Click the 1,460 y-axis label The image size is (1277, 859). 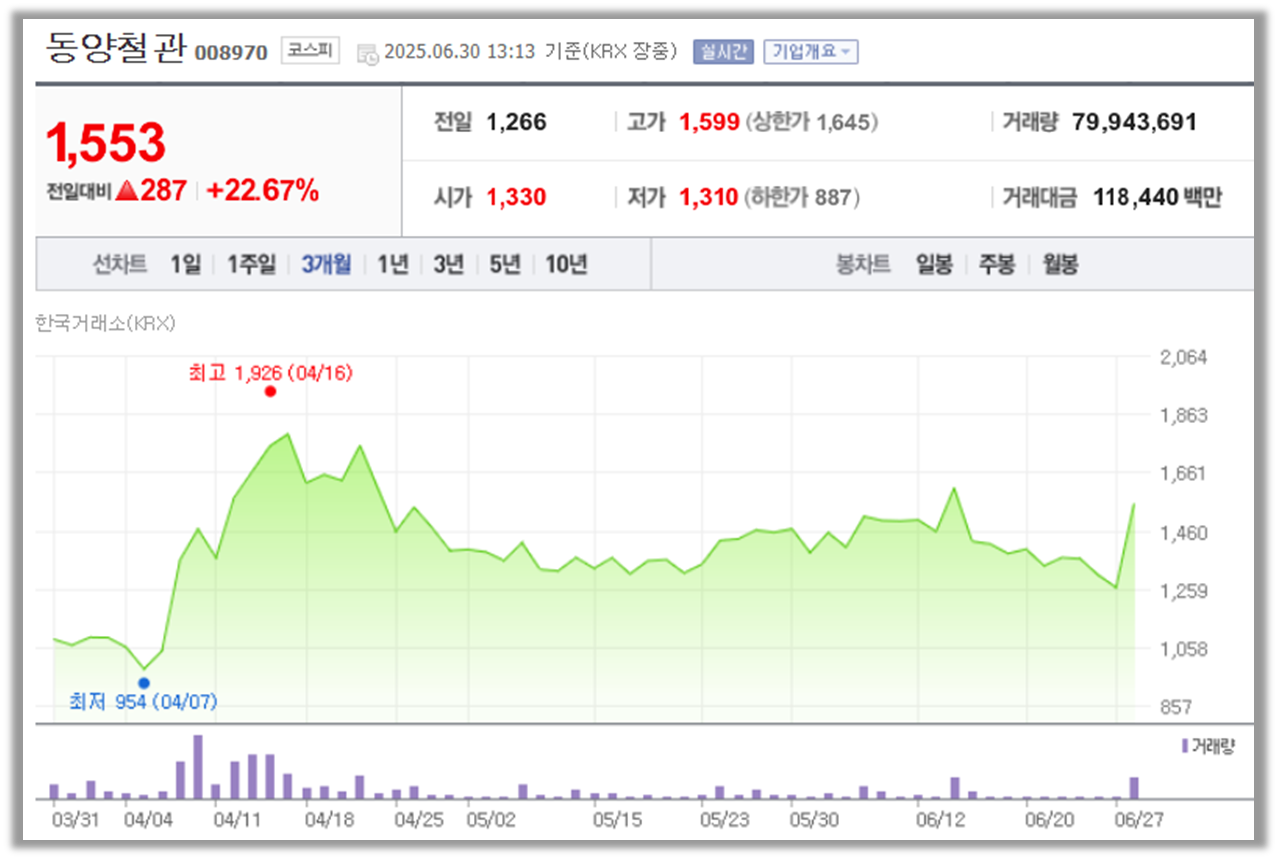click(x=1185, y=532)
